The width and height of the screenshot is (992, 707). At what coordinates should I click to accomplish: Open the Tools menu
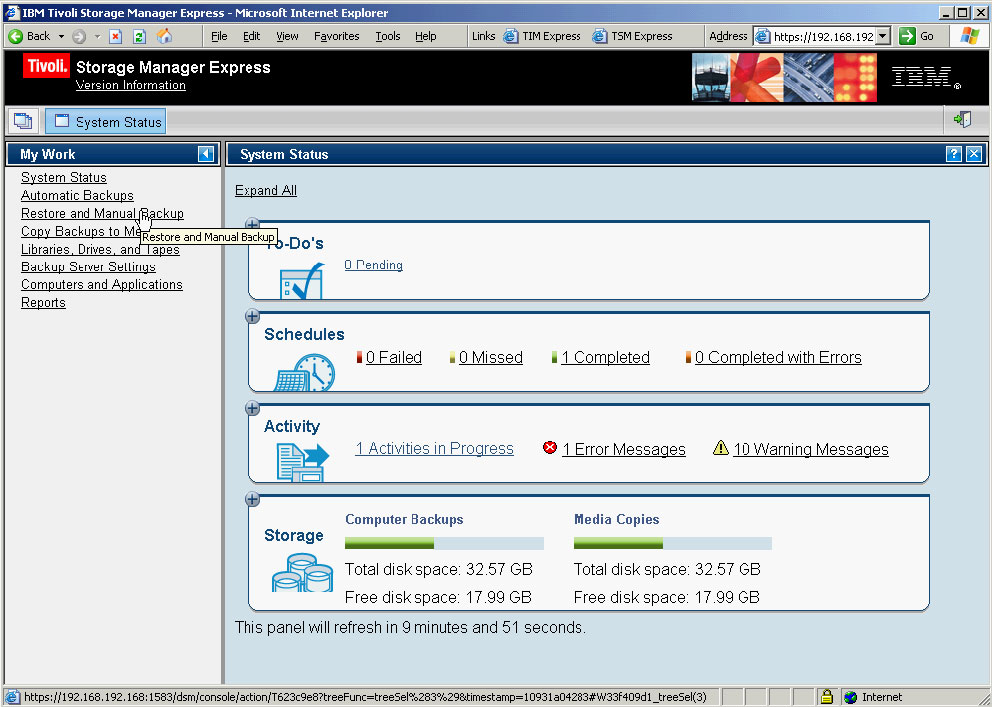pyautogui.click(x=388, y=37)
